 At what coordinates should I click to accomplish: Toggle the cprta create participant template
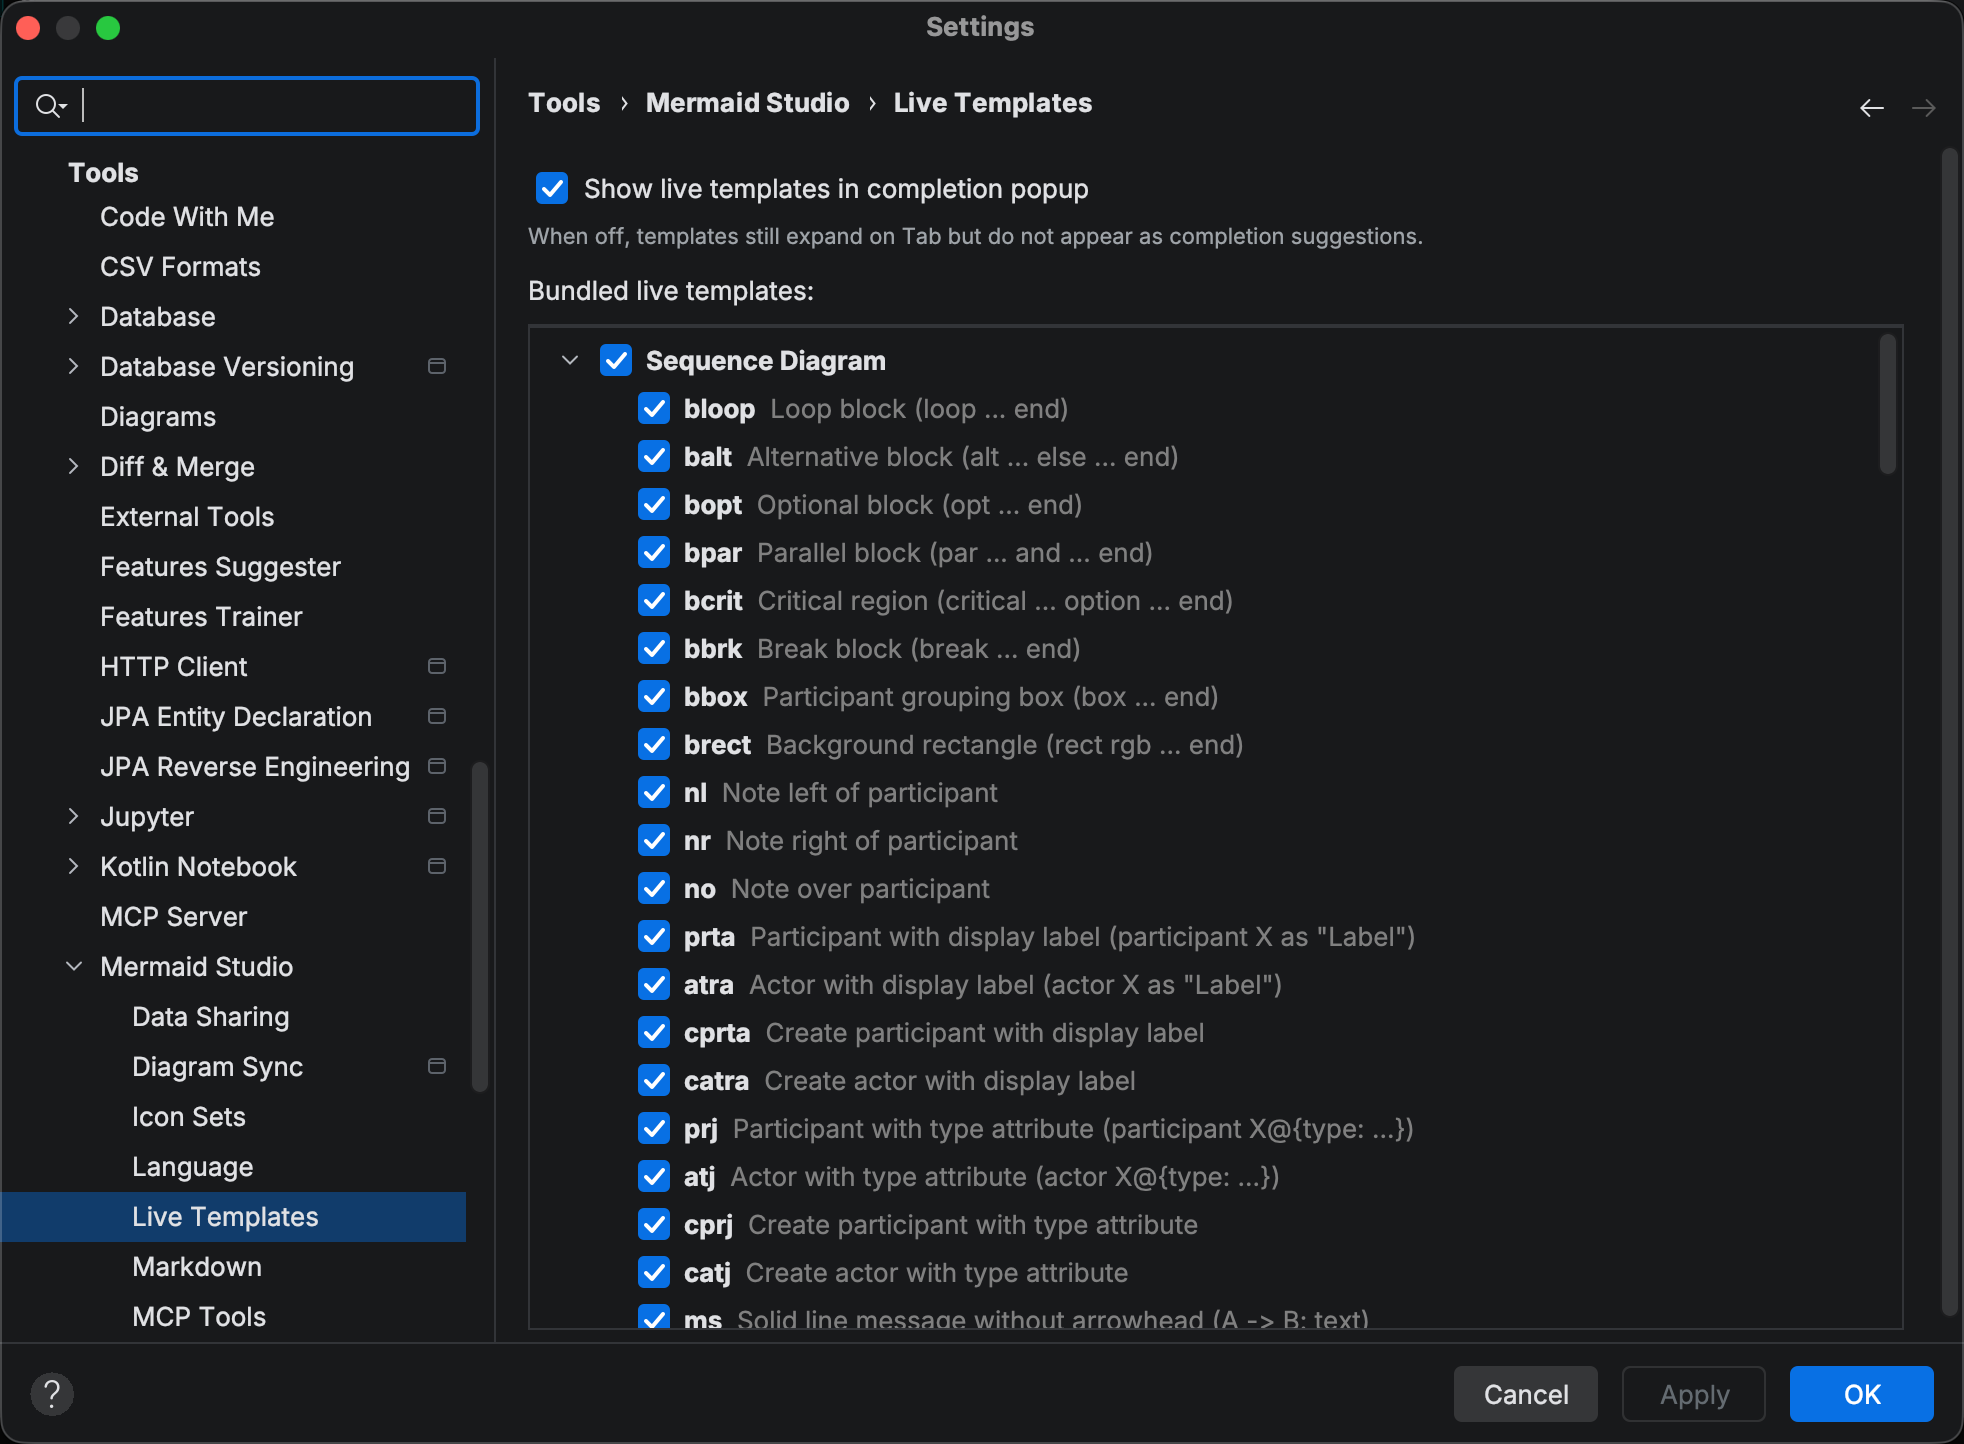(654, 1032)
